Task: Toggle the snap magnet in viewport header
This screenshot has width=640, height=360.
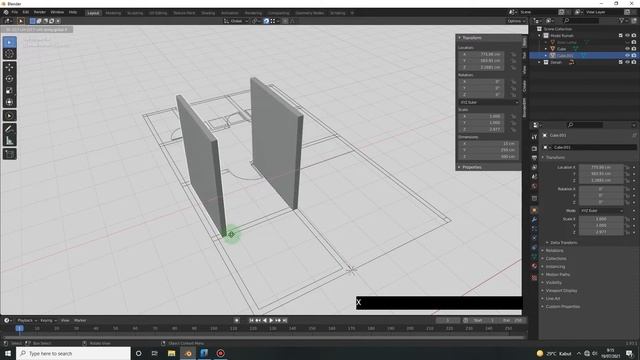Action: (266, 21)
